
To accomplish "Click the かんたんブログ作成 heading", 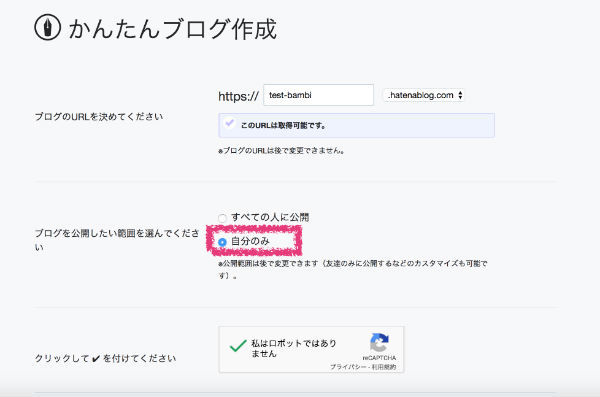I will coord(173,29).
